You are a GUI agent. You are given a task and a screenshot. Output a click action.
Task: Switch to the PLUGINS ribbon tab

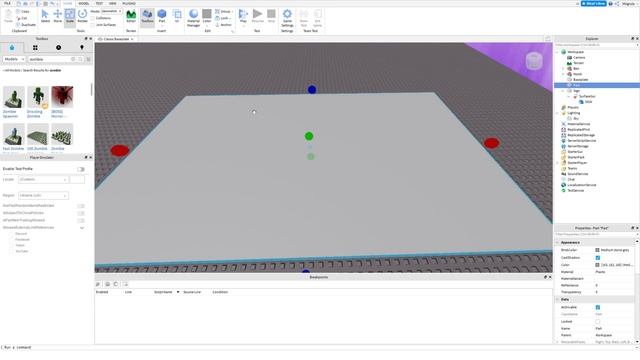tap(129, 3)
